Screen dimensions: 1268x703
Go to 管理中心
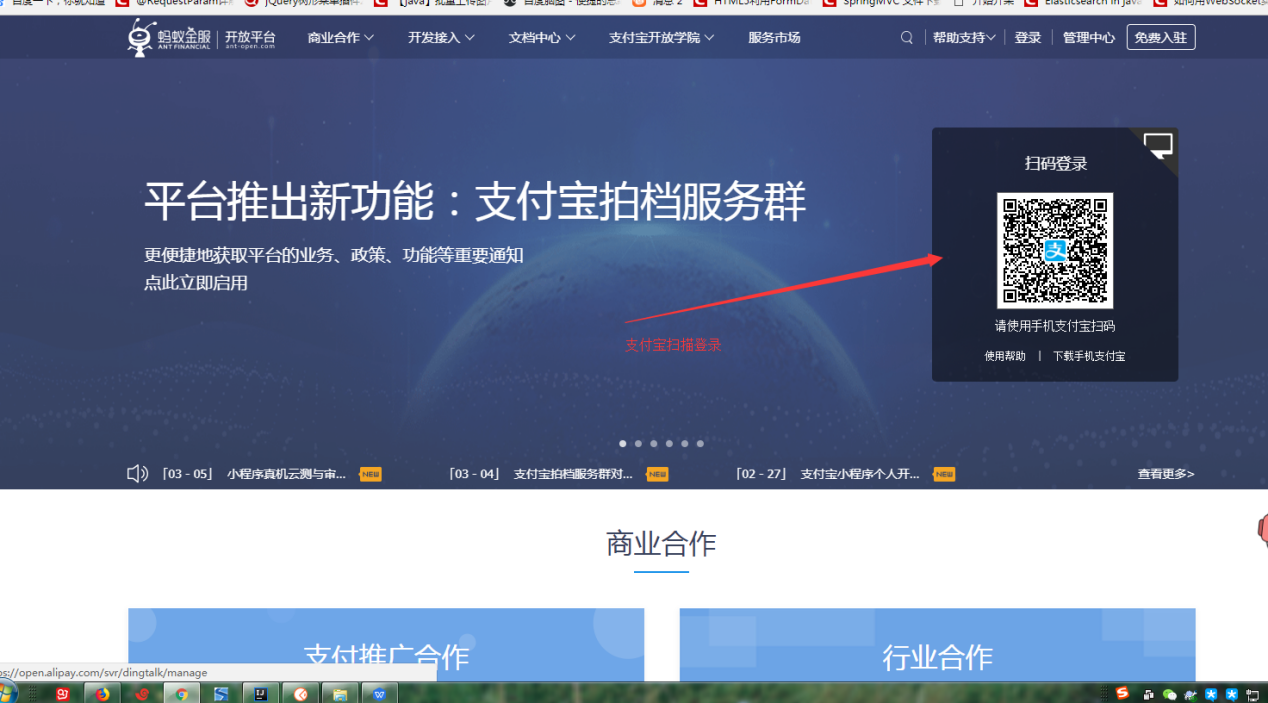(x=1089, y=38)
